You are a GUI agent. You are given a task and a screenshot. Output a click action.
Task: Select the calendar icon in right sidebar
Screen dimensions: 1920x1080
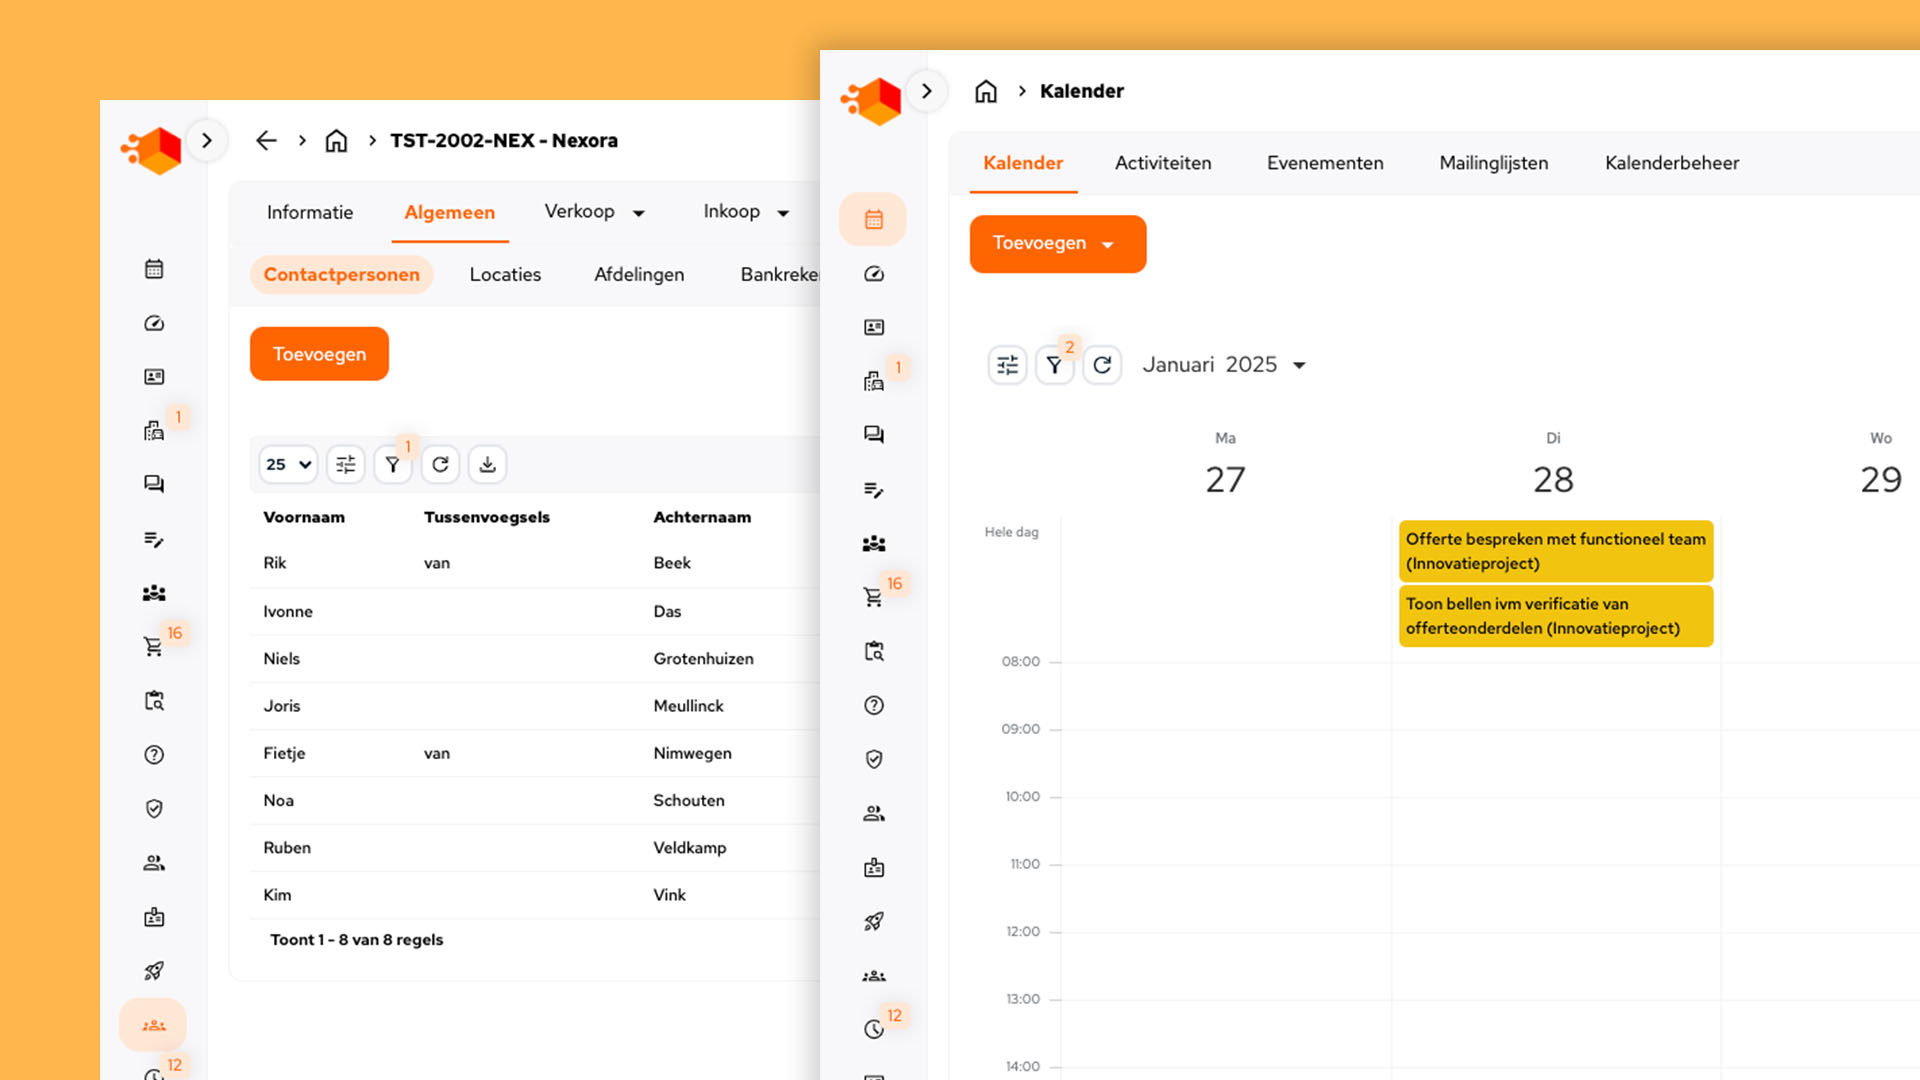point(873,220)
